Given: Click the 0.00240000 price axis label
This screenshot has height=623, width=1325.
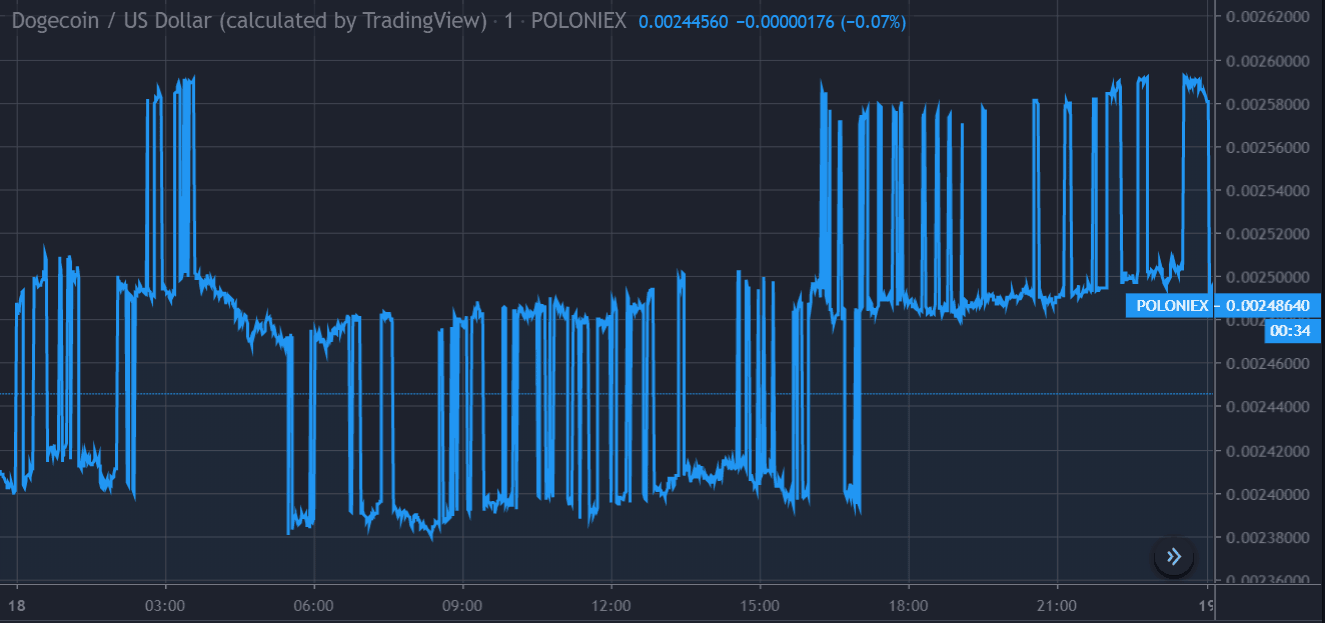Looking at the screenshot, I should (1267, 494).
